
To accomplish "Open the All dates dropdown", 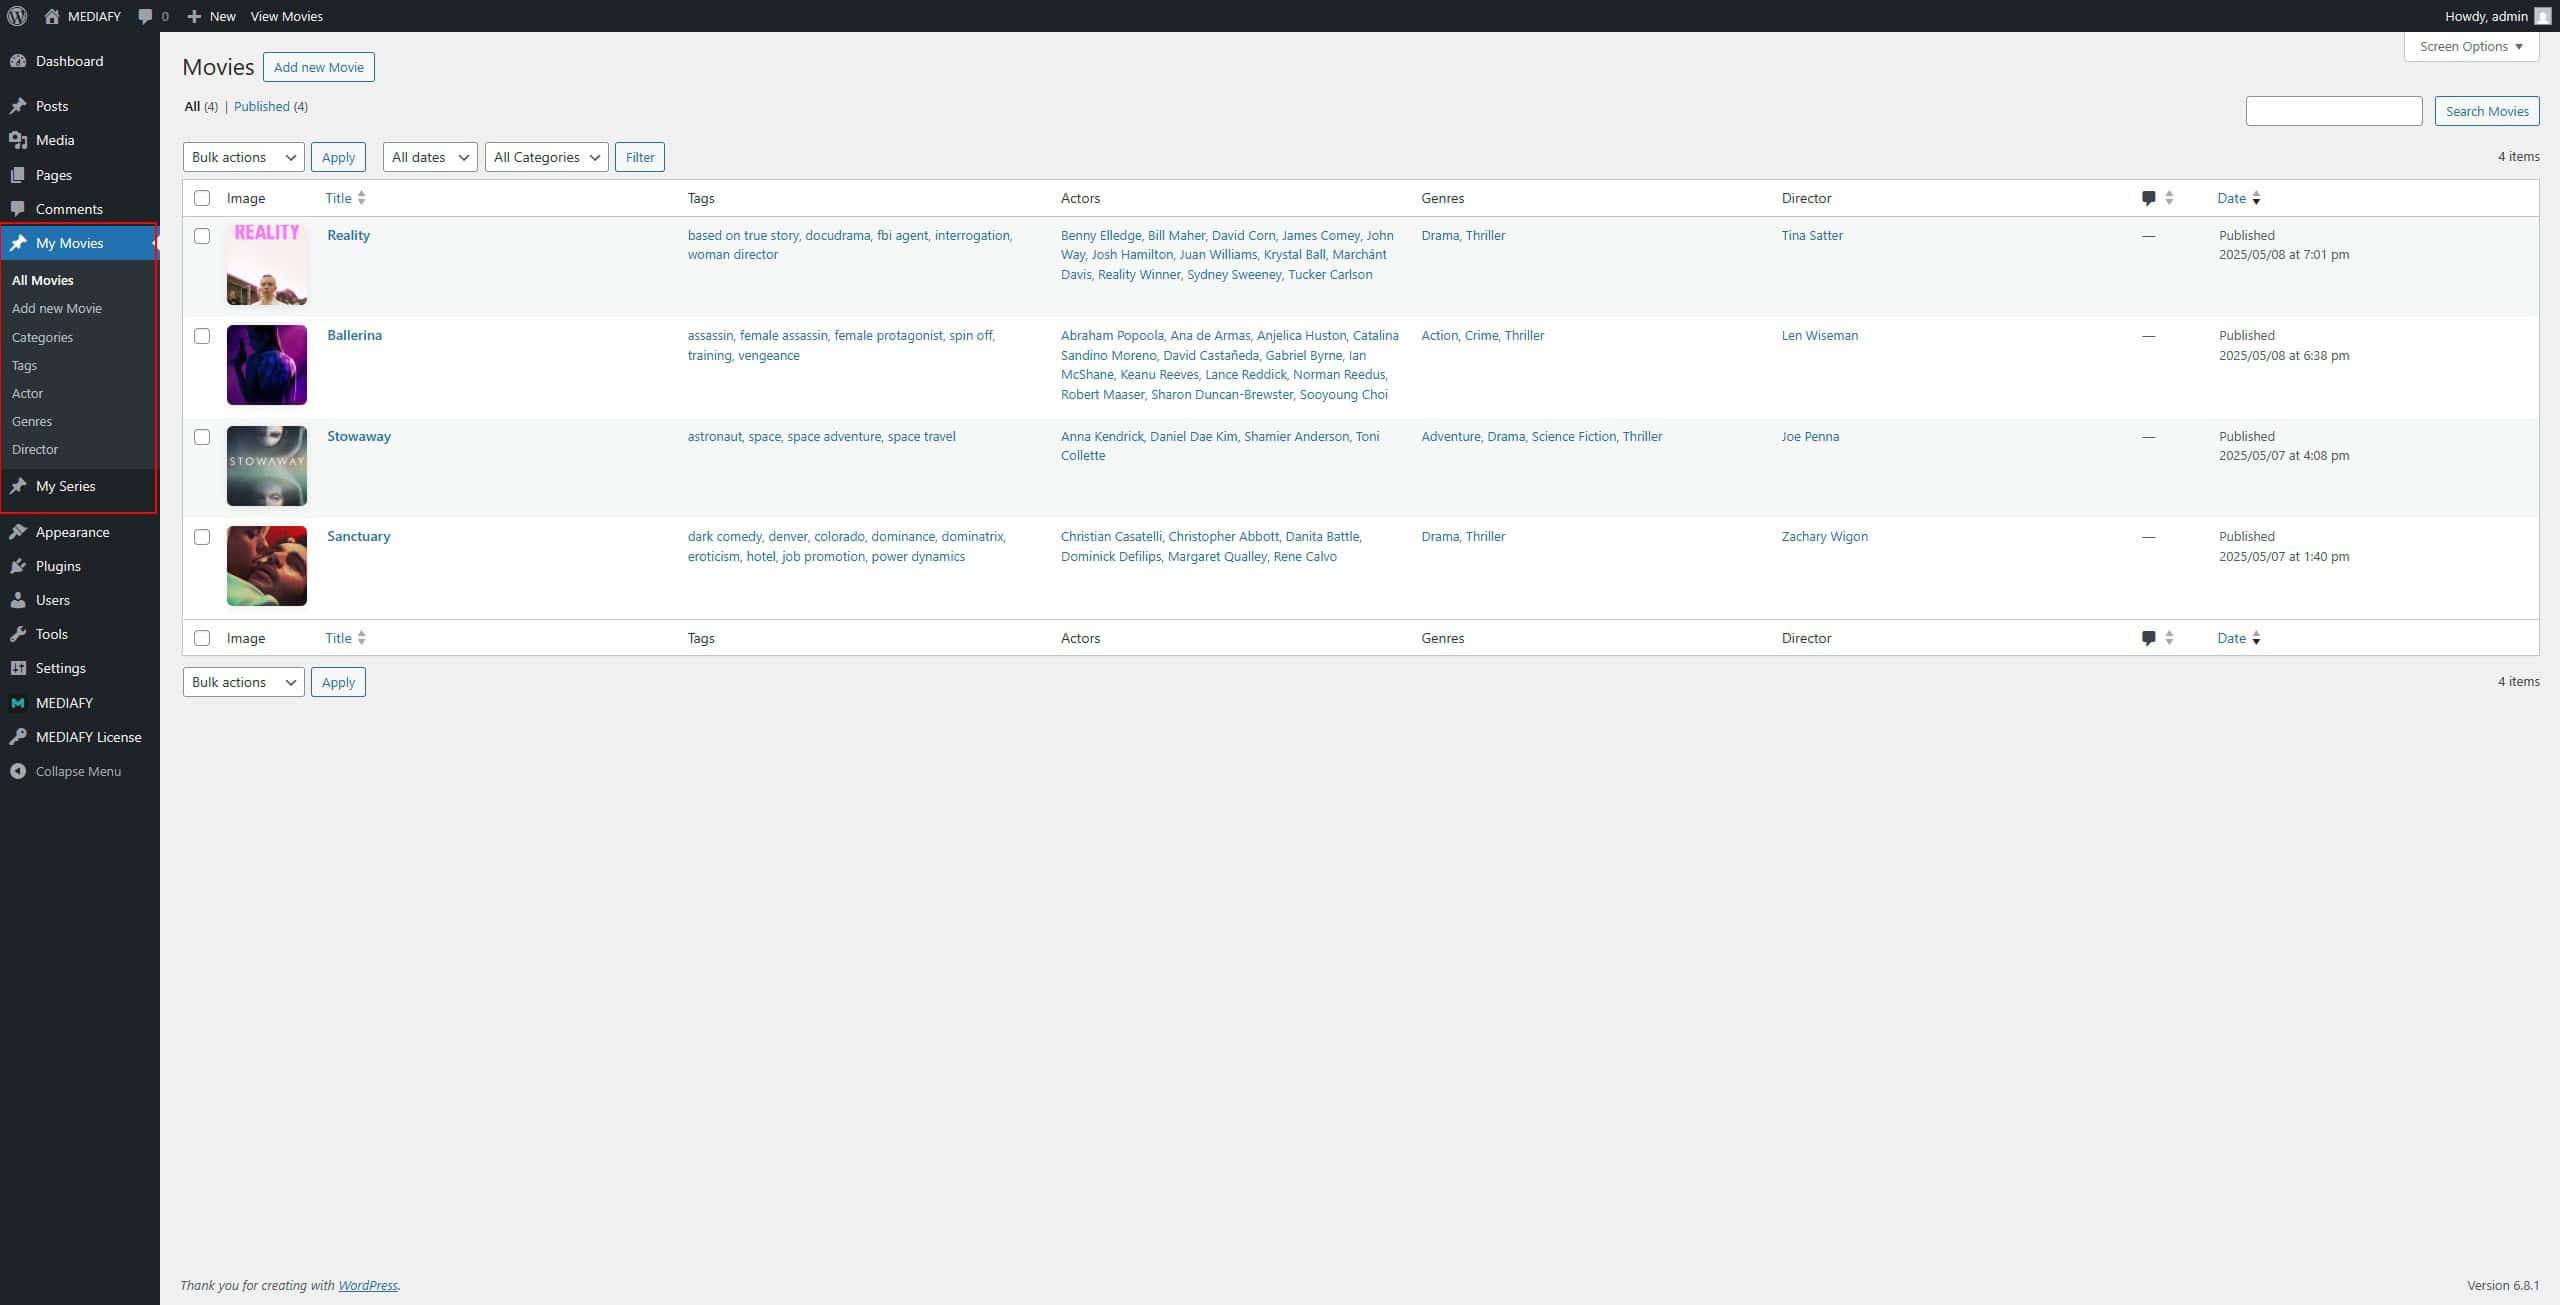I will [x=430, y=157].
